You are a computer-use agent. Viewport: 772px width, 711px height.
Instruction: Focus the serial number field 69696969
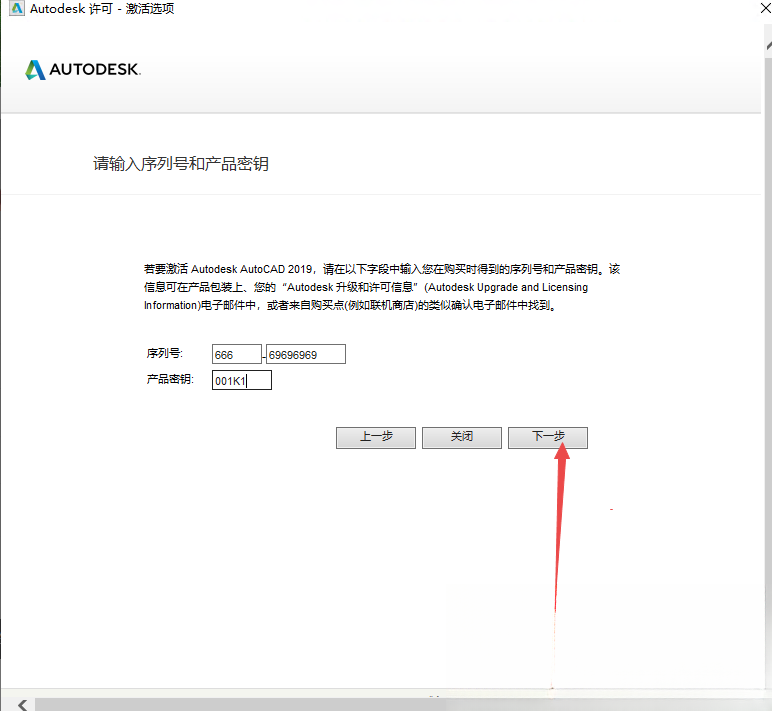point(306,355)
